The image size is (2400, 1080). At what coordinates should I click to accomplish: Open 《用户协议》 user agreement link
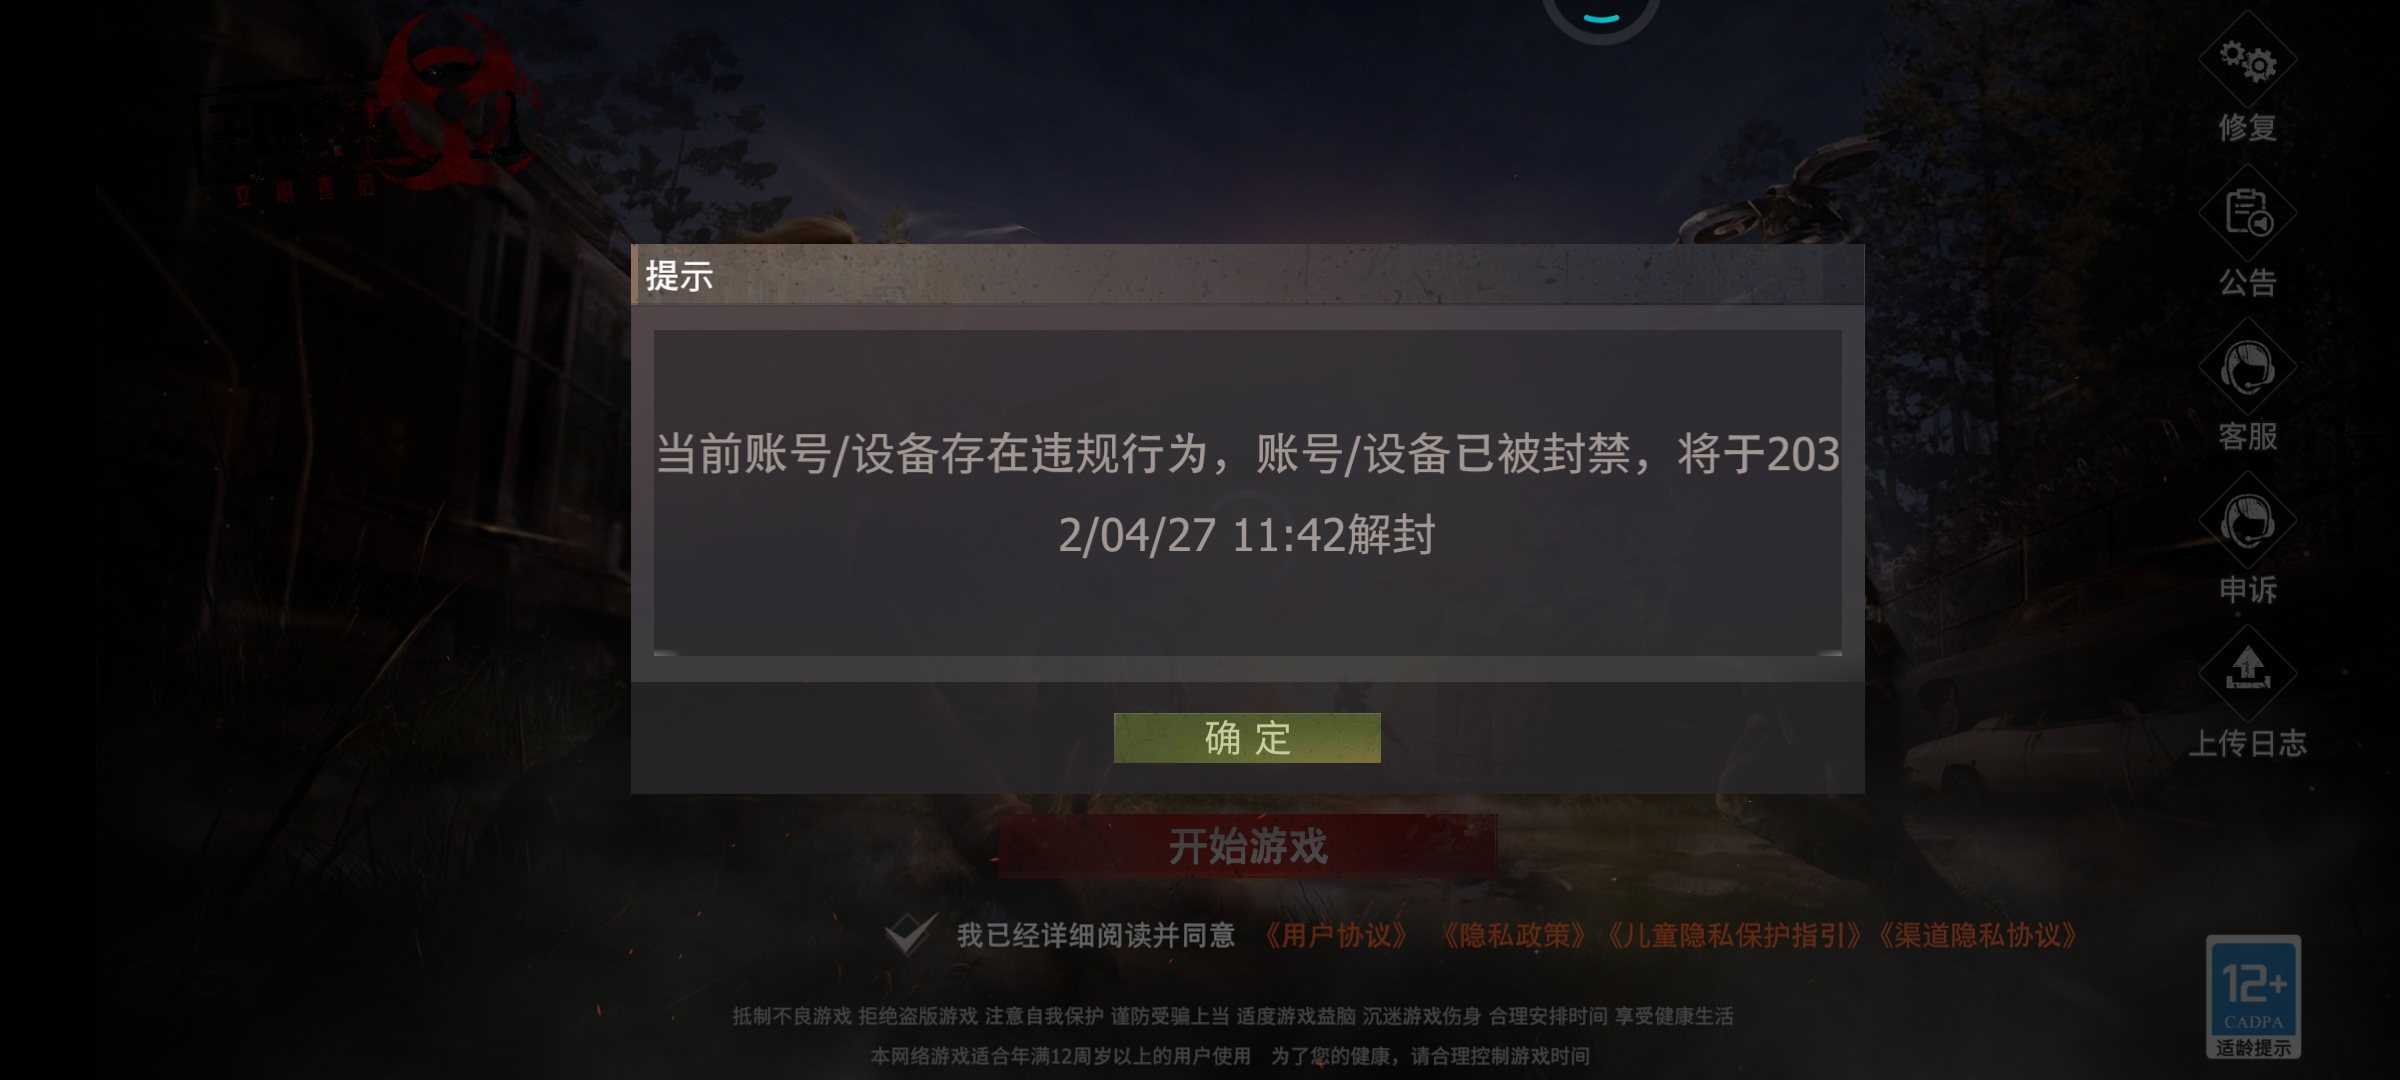pyautogui.click(x=1336, y=936)
